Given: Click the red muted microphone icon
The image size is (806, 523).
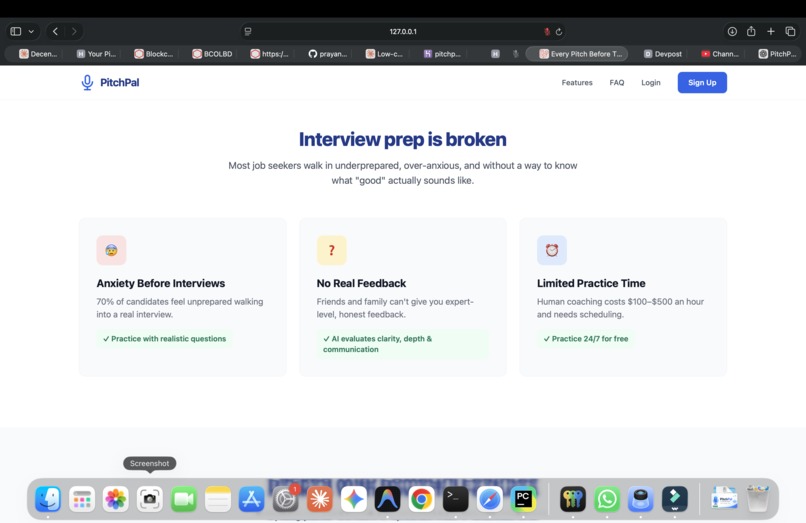Looking at the screenshot, I should (547, 31).
